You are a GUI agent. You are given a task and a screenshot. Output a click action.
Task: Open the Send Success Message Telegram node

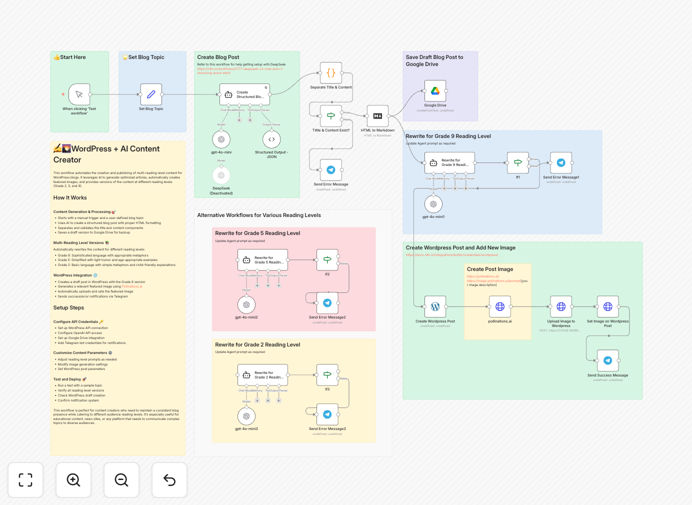tap(608, 360)
